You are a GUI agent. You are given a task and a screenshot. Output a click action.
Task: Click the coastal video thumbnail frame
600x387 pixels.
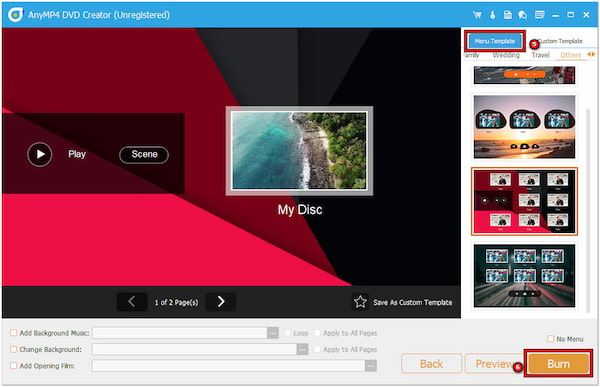coord(299,151)
